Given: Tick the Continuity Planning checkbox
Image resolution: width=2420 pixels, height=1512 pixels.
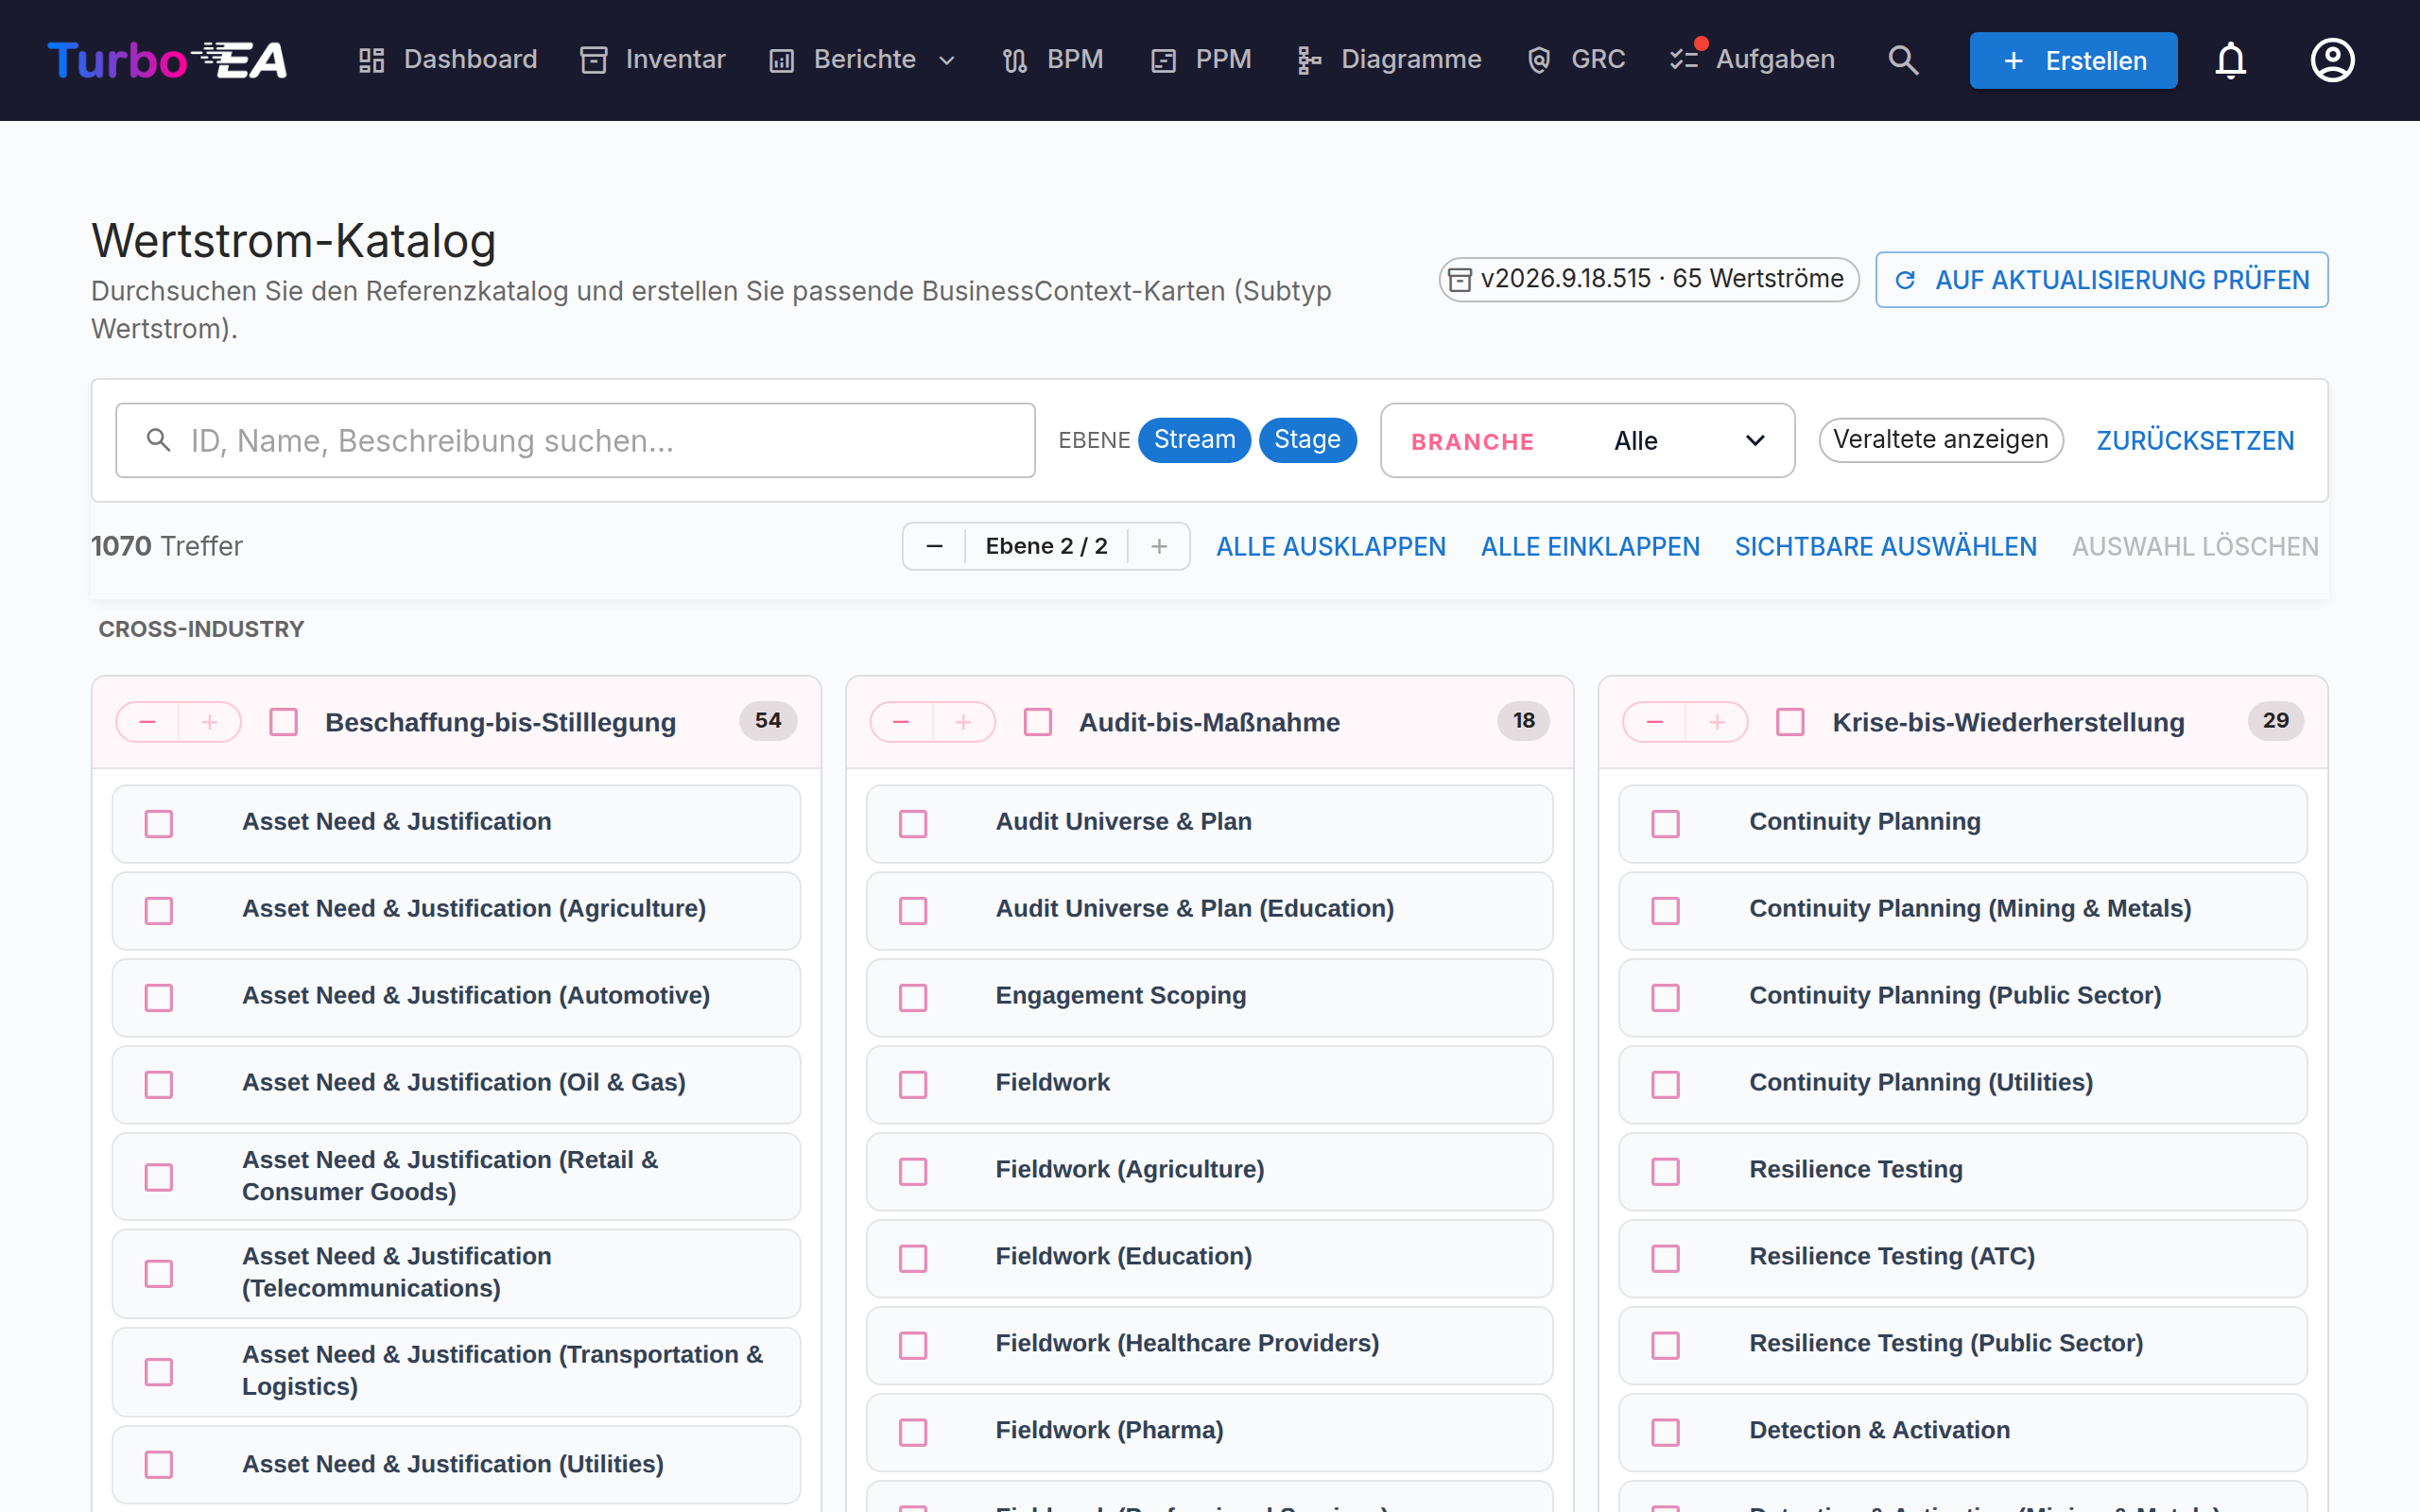Looking at the screenshot, I should click(1665, 823).
